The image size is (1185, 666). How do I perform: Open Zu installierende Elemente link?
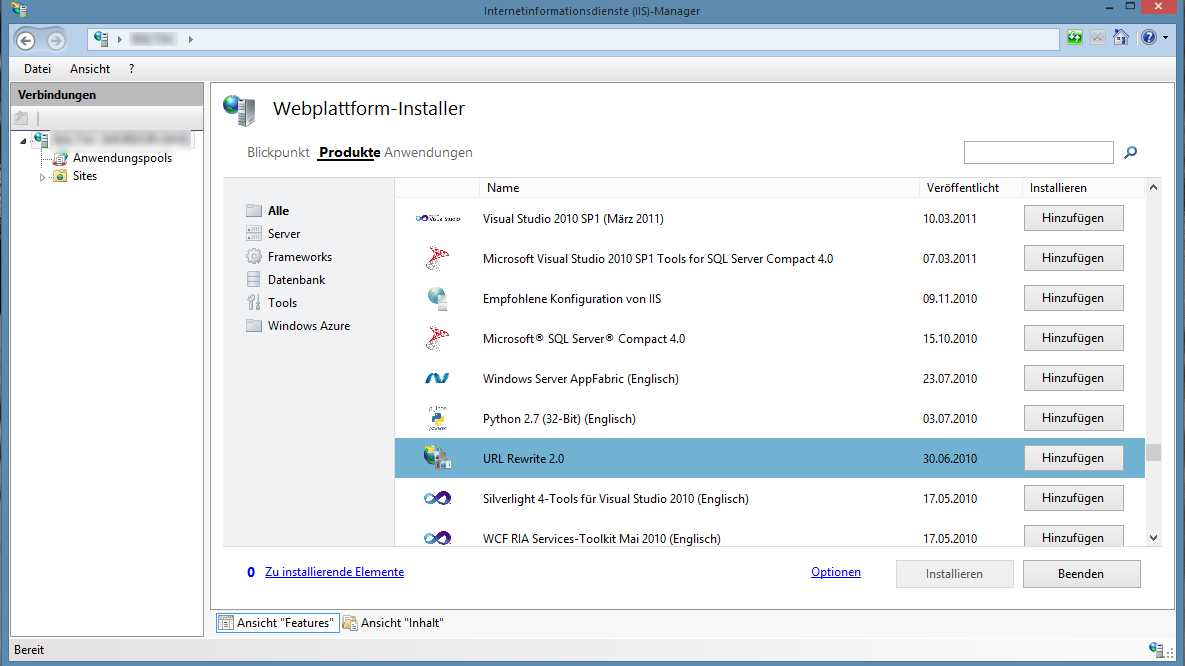(x=334, y=572)
